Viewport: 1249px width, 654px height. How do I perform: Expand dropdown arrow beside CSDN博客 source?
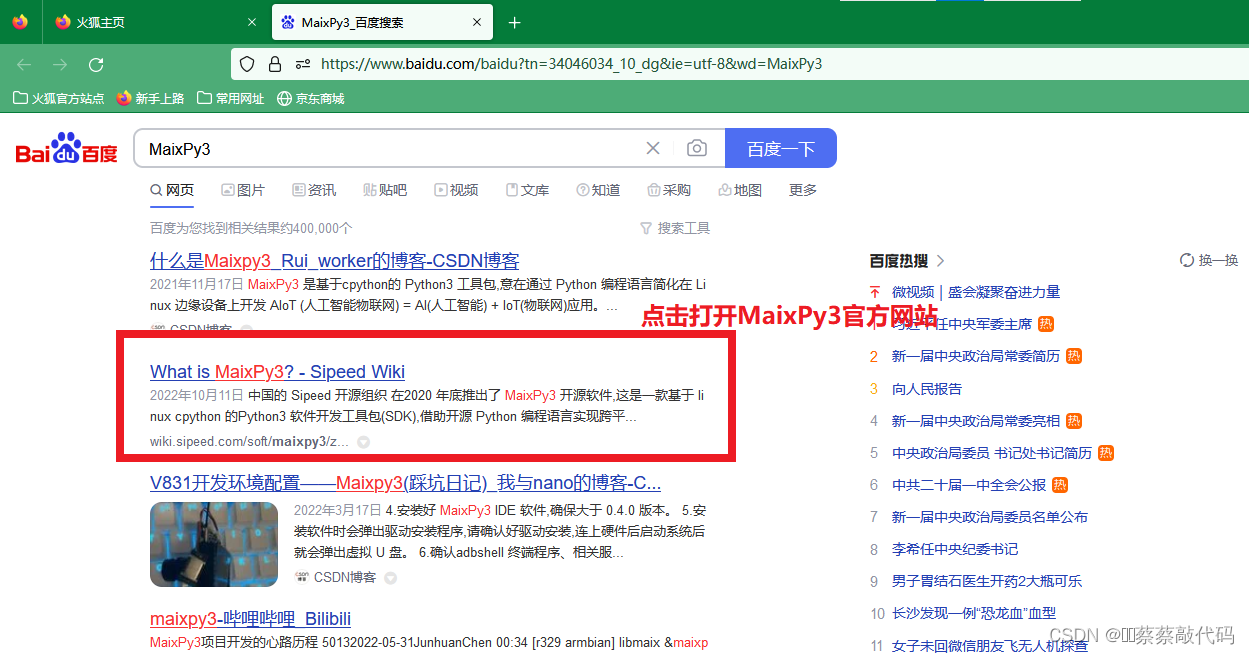391,578
